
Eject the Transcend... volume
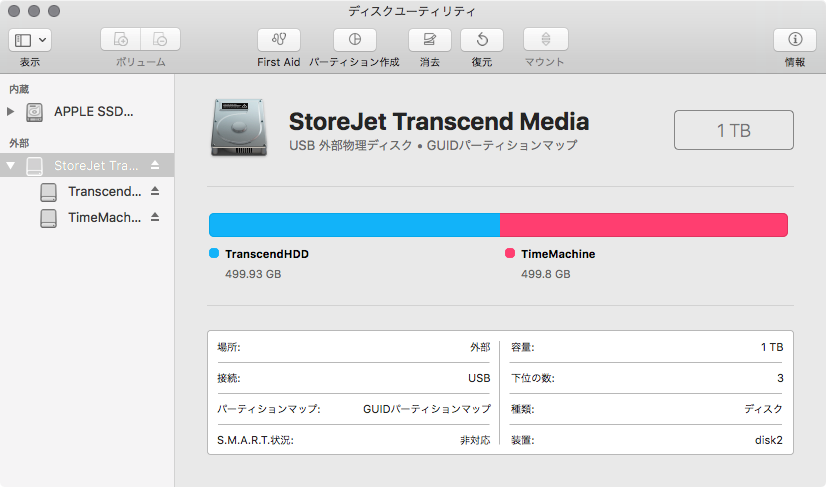point(155,191)
